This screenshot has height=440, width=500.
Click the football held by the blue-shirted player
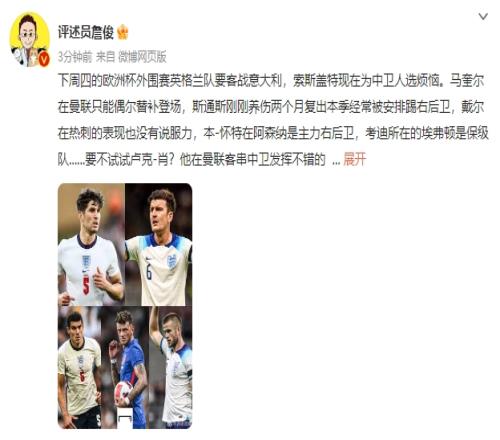point(123,393)
